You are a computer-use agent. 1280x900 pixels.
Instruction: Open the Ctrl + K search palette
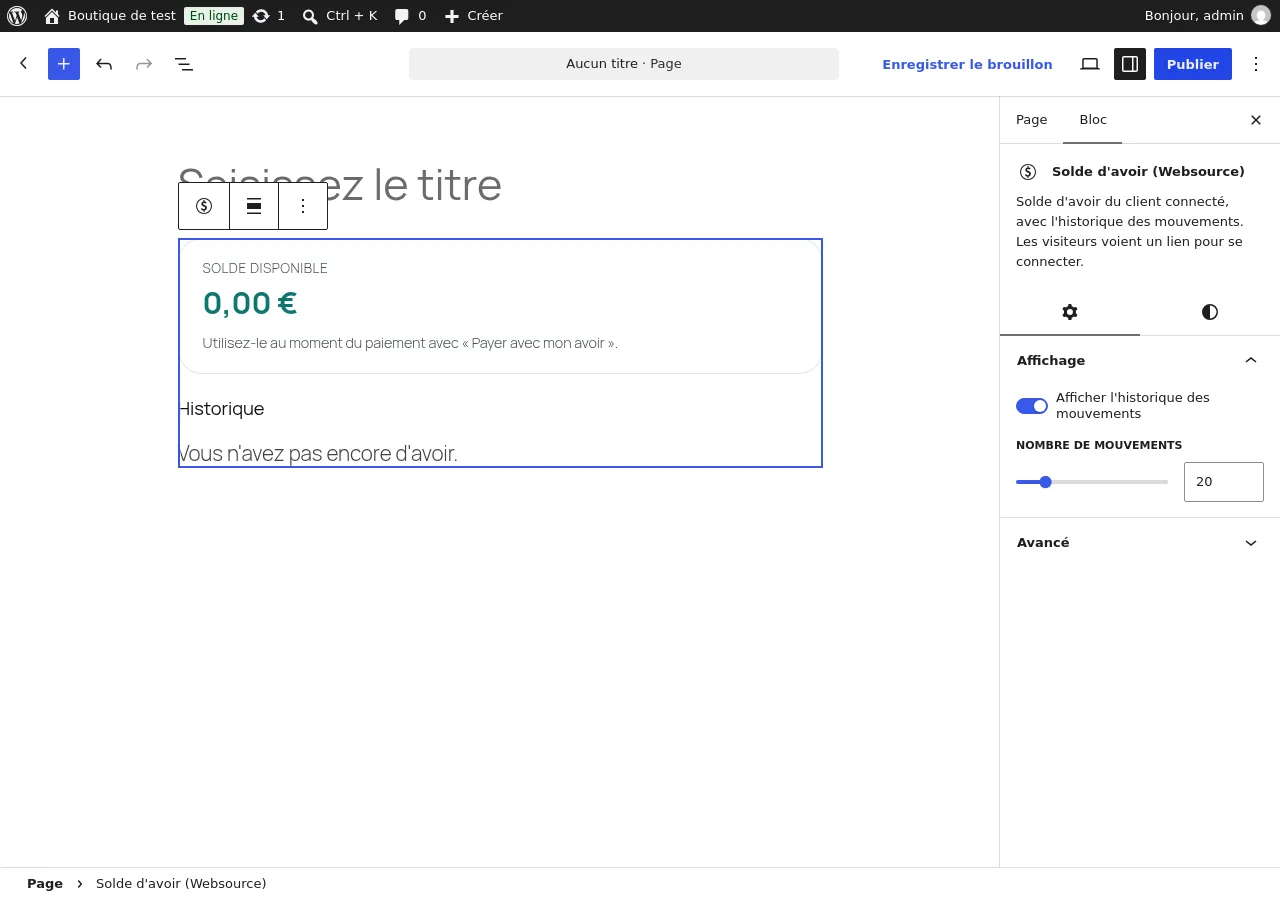coord(340,16)
